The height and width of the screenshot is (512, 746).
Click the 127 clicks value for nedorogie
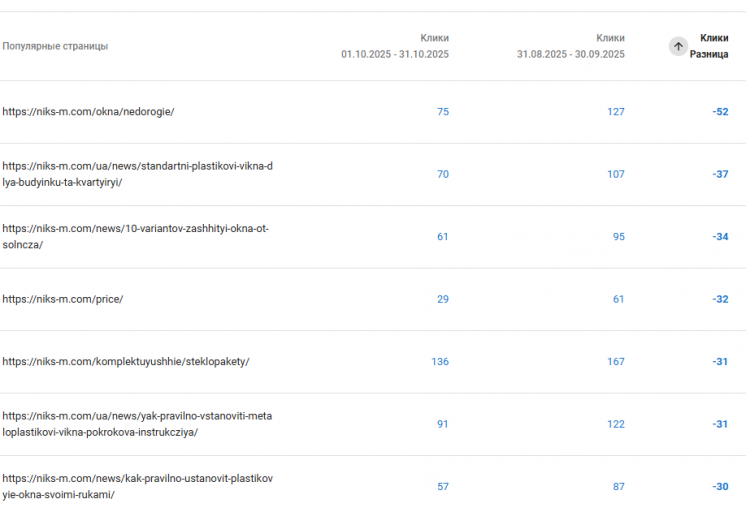616,112
